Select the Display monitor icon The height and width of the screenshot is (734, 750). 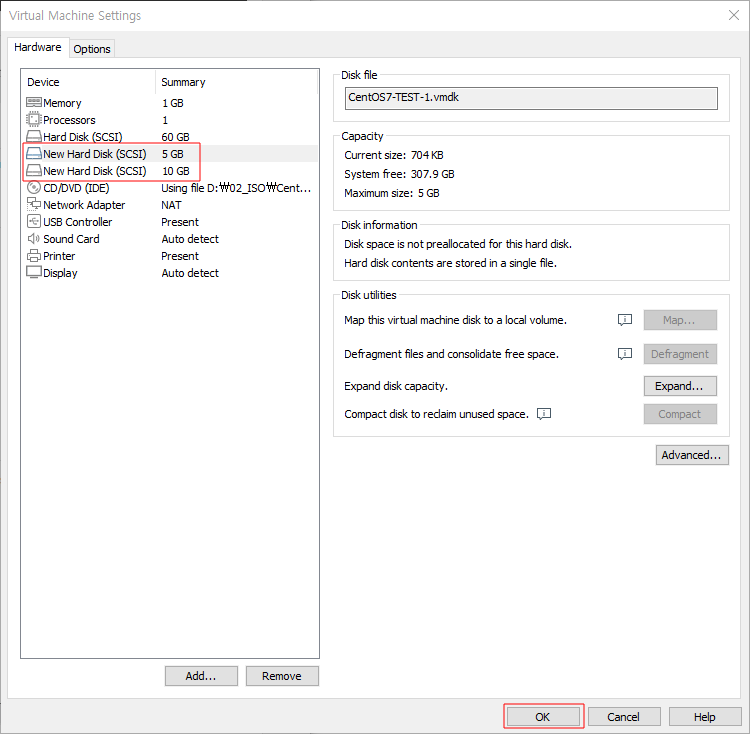[x=33, y=272]
